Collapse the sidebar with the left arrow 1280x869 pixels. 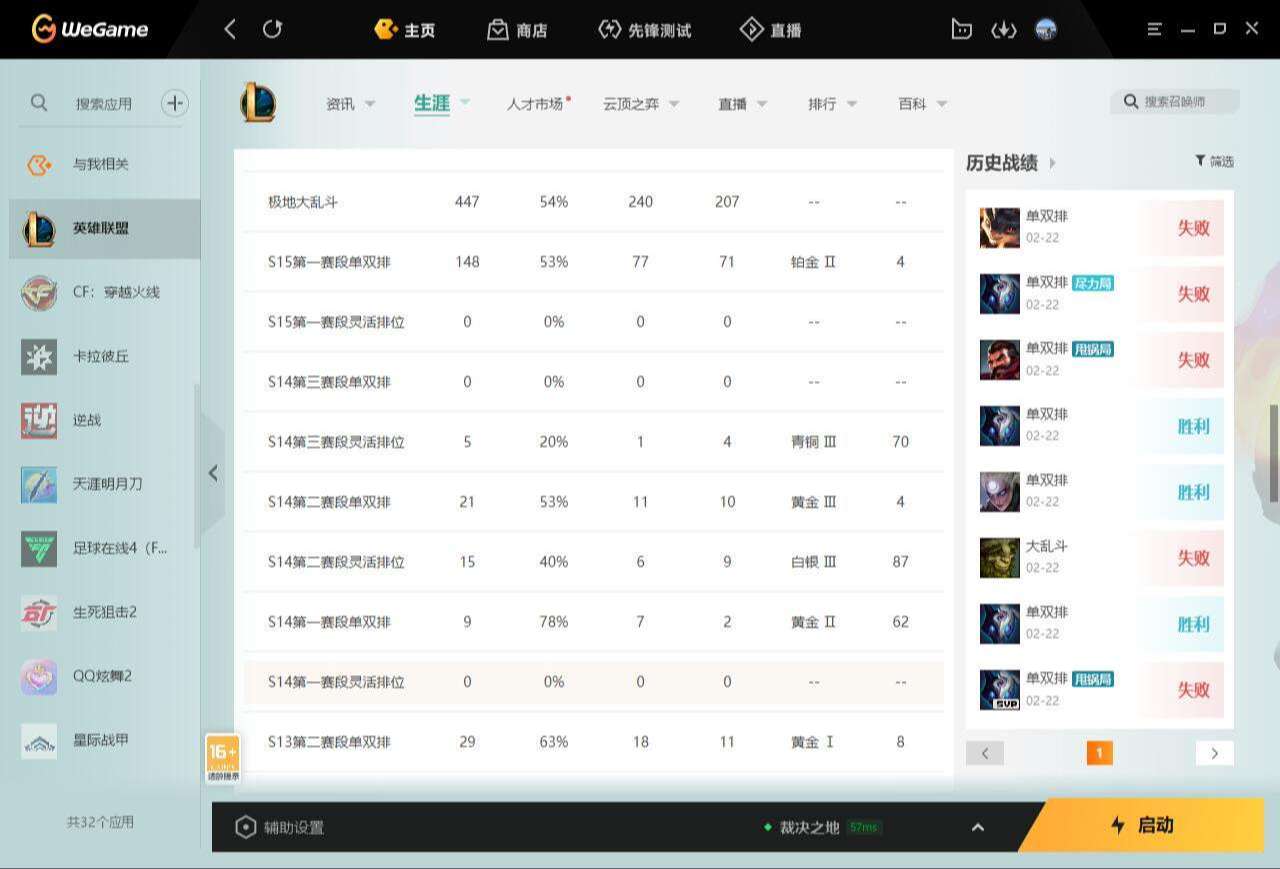click(x=212, y=473)
